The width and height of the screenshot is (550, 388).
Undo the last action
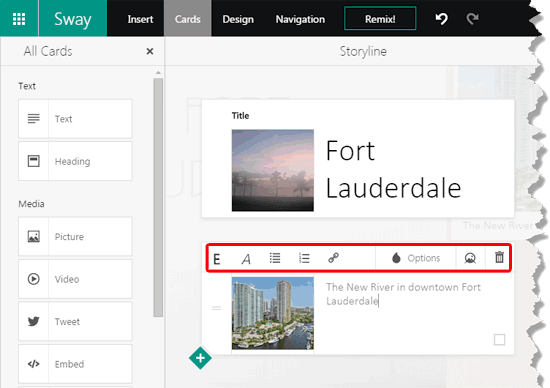442,18
